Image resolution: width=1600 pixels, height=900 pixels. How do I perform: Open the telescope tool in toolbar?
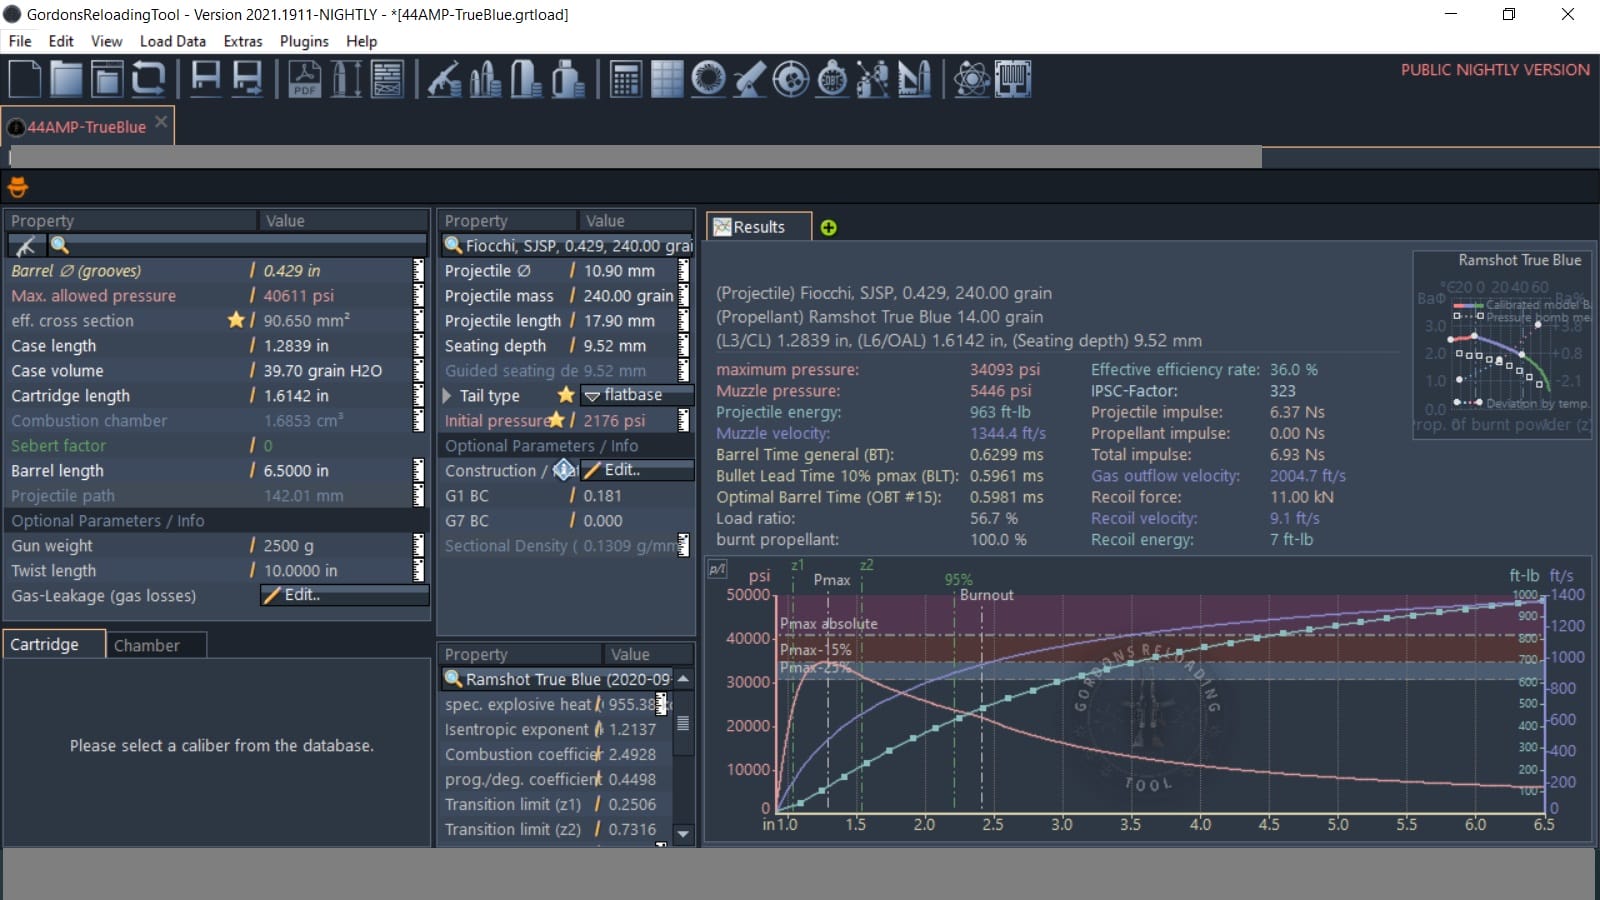[x=749, y=79]
